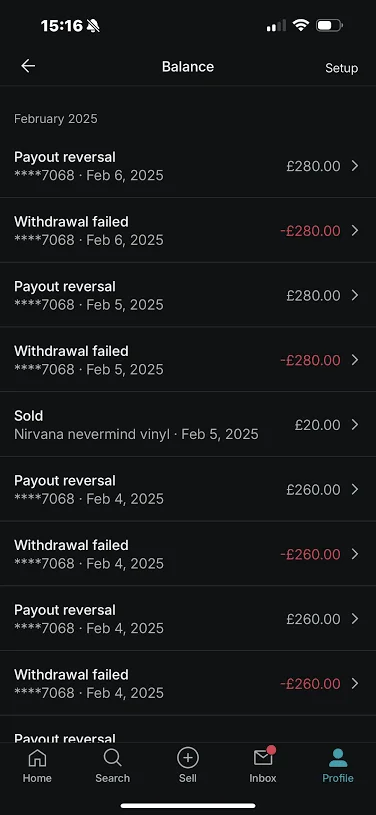Open the Profile person icon
The image size is (376, 815).
point(338,758)
